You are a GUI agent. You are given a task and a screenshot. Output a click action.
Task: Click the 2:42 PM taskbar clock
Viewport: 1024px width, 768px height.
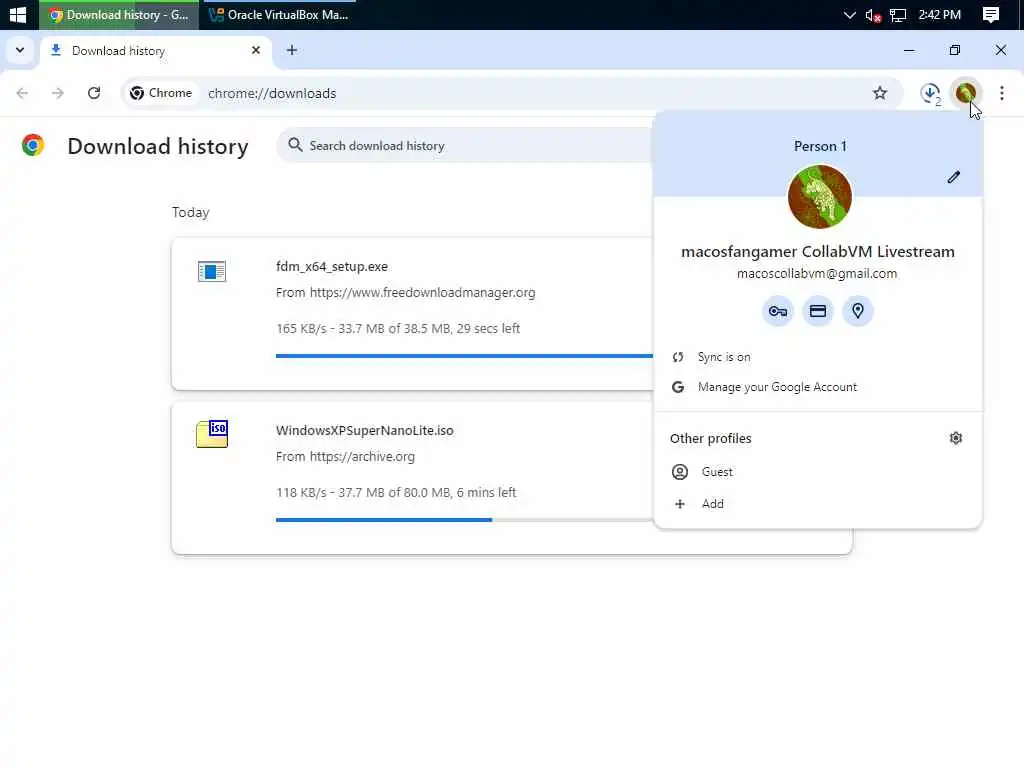(940, 14)
